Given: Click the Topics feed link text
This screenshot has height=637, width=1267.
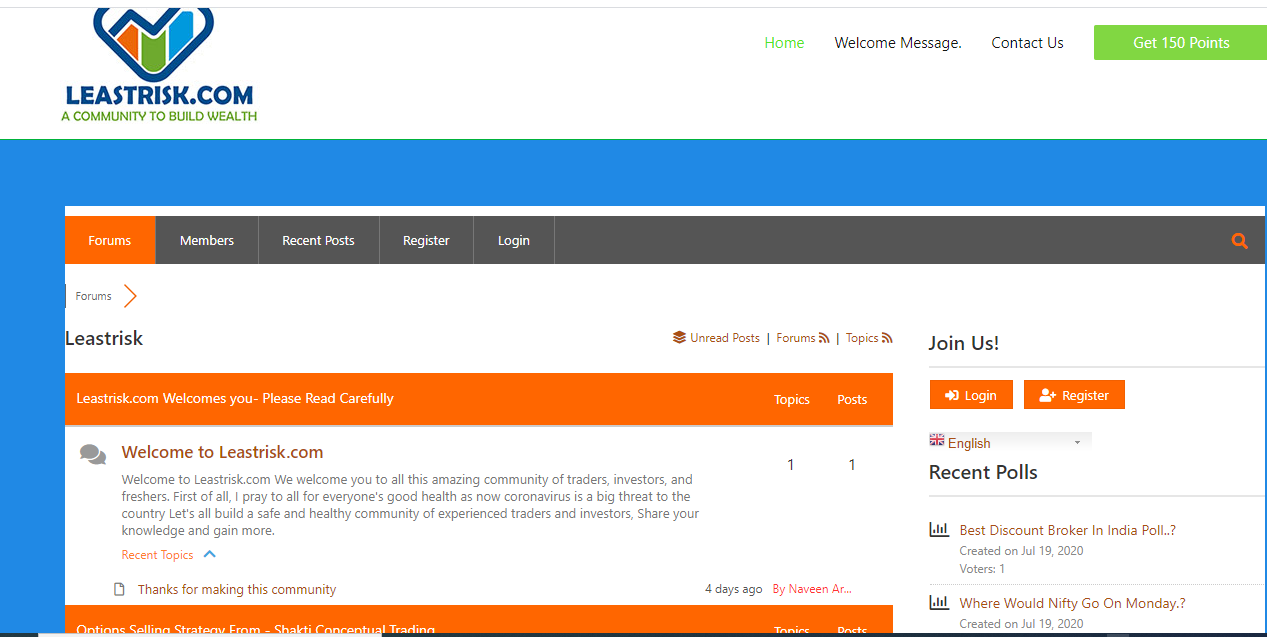Looking at the screenshot, I should tap(862, 338).
